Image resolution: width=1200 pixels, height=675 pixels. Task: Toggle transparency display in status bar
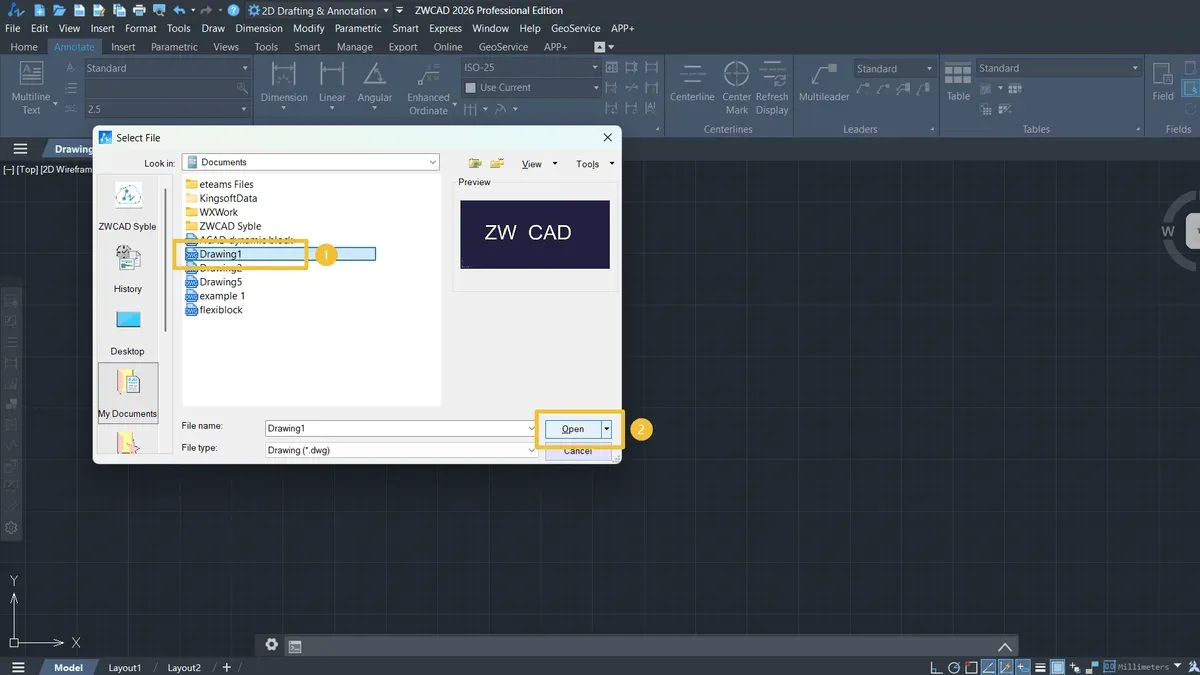click(1057, 667)
